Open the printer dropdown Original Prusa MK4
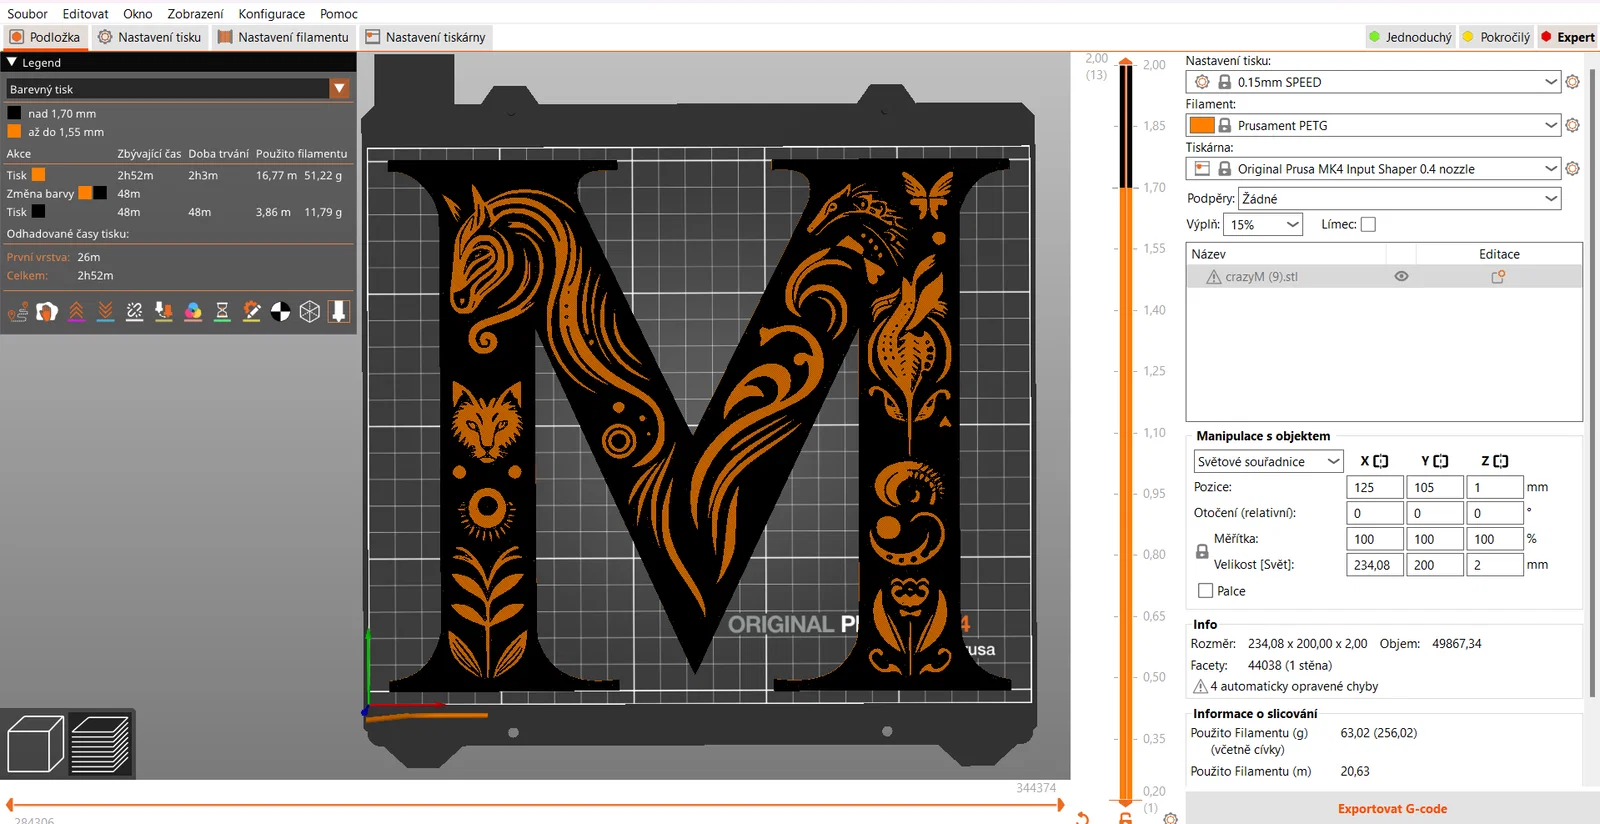The height and width of the screenshot is (824, 1600). click(1373, 169)
